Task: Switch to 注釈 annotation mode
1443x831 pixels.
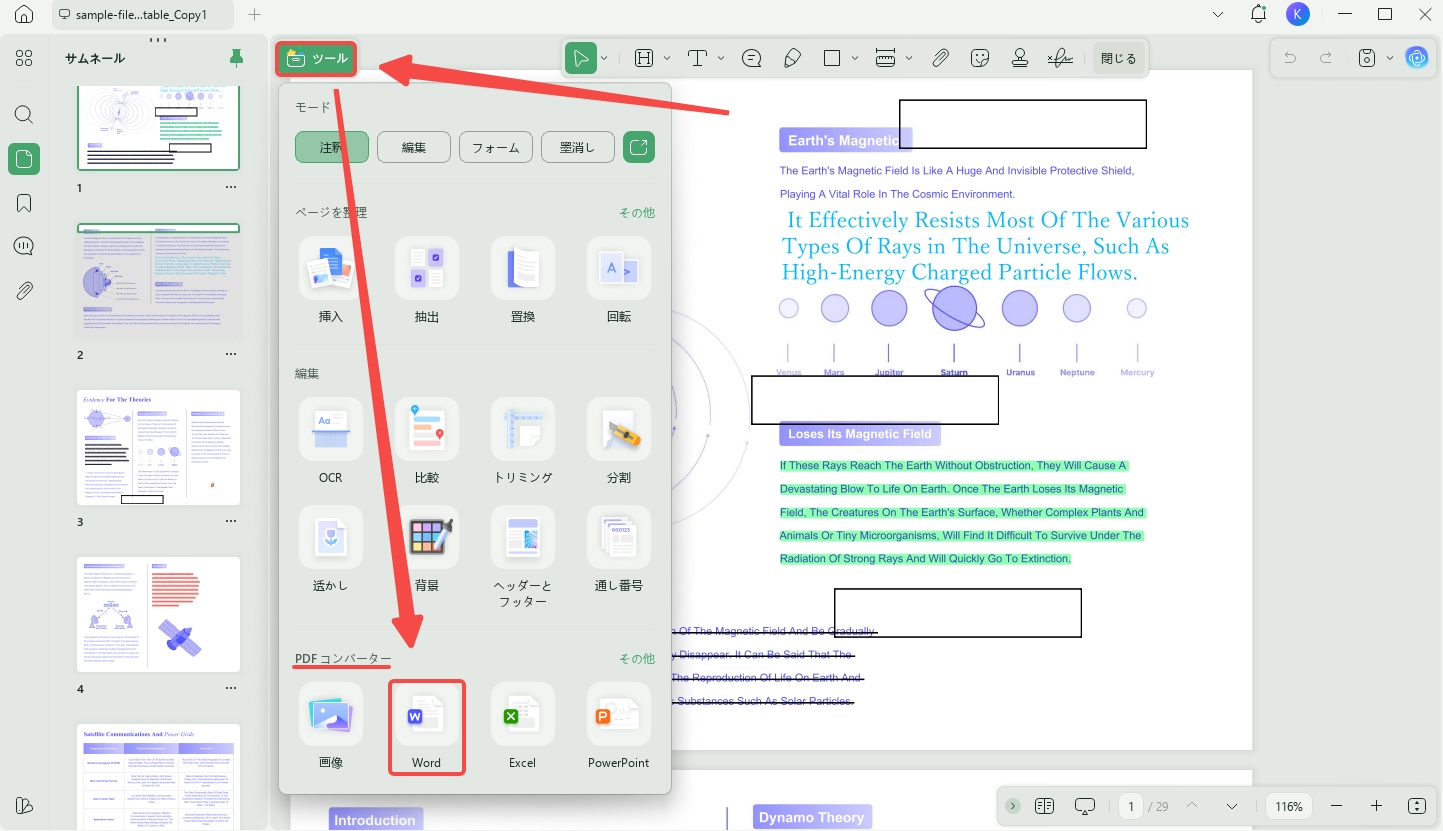Action: pyautogui.click(x=332, y=147)
